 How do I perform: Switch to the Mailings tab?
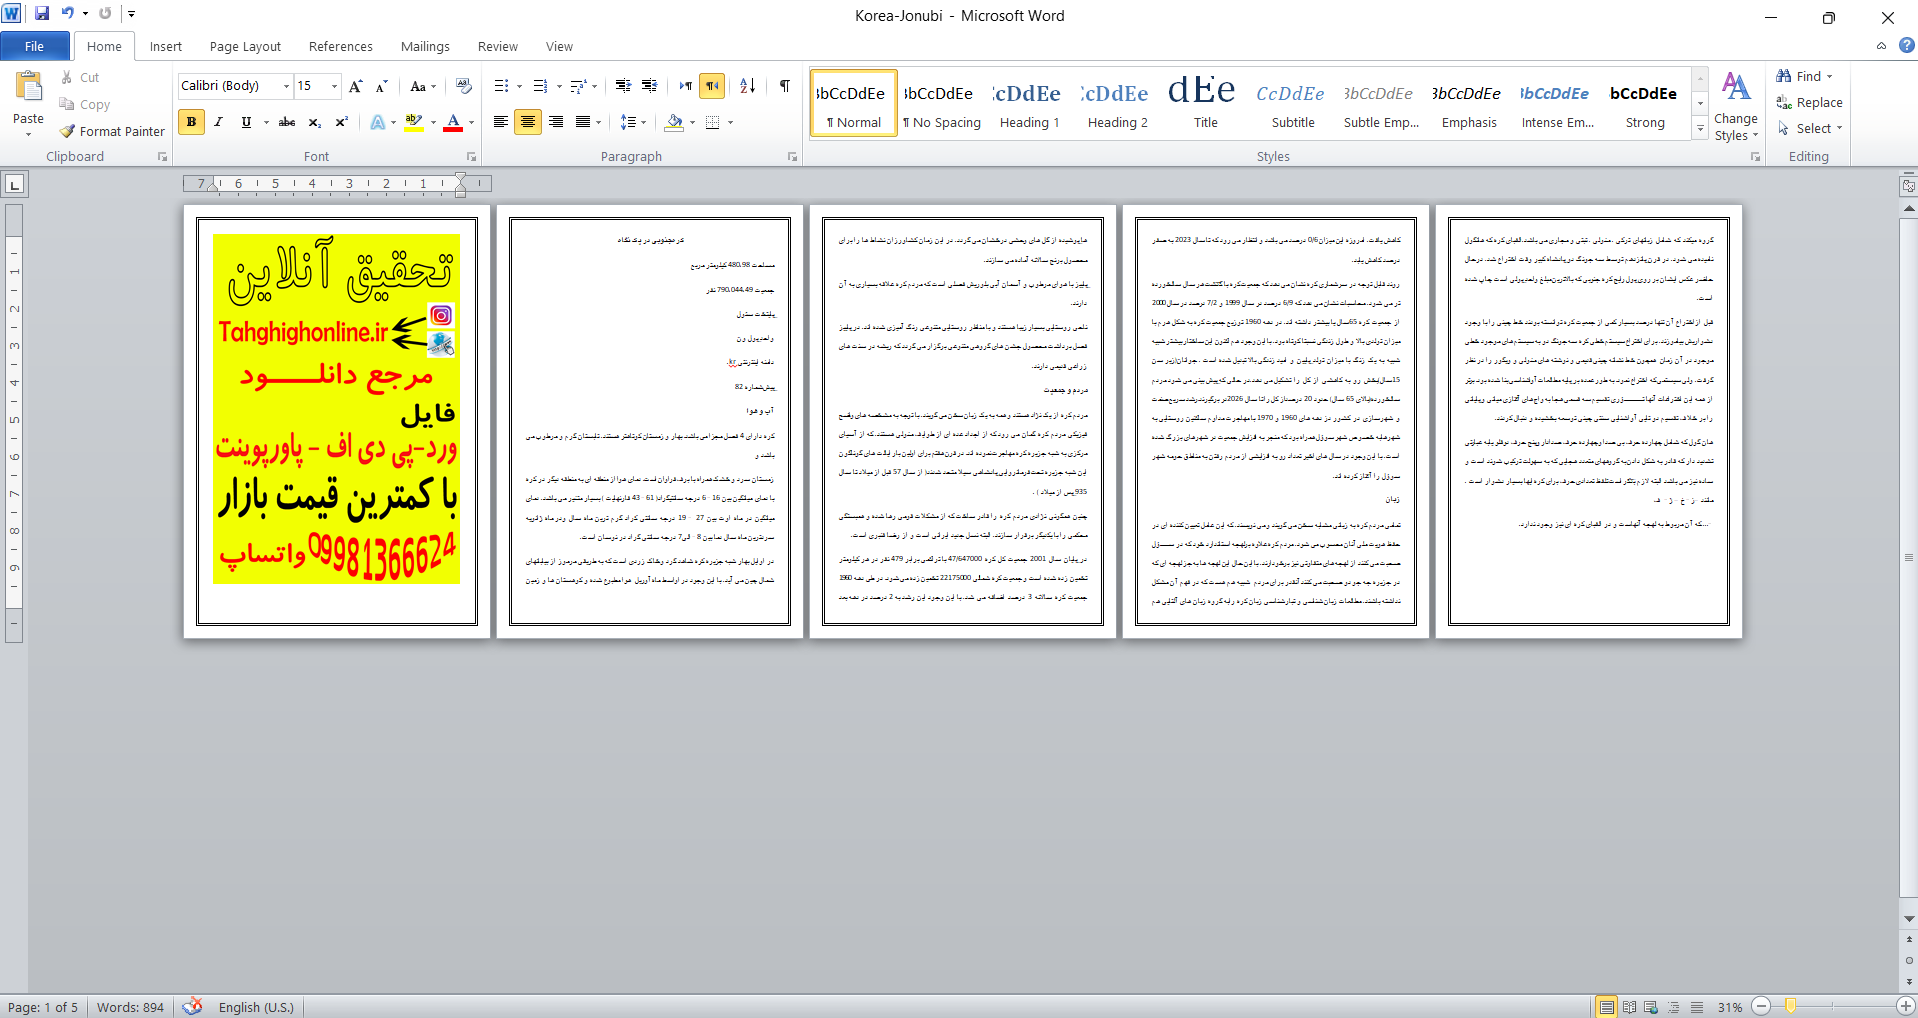coord(425,46)
